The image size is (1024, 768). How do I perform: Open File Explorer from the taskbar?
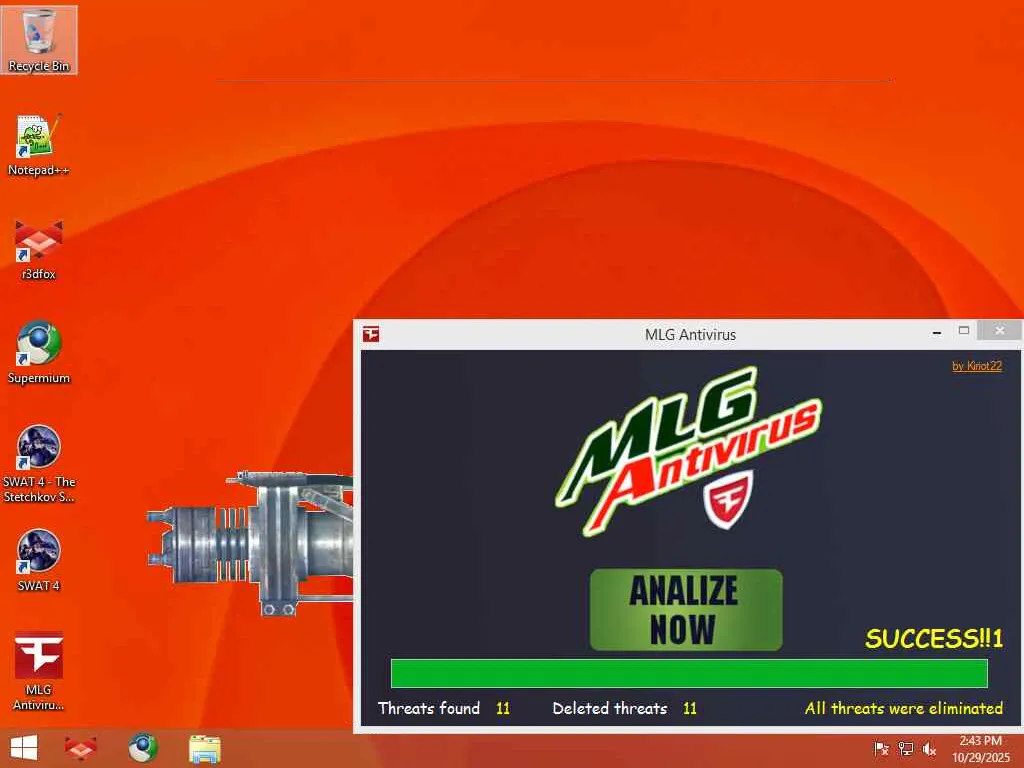coord(205,748)
